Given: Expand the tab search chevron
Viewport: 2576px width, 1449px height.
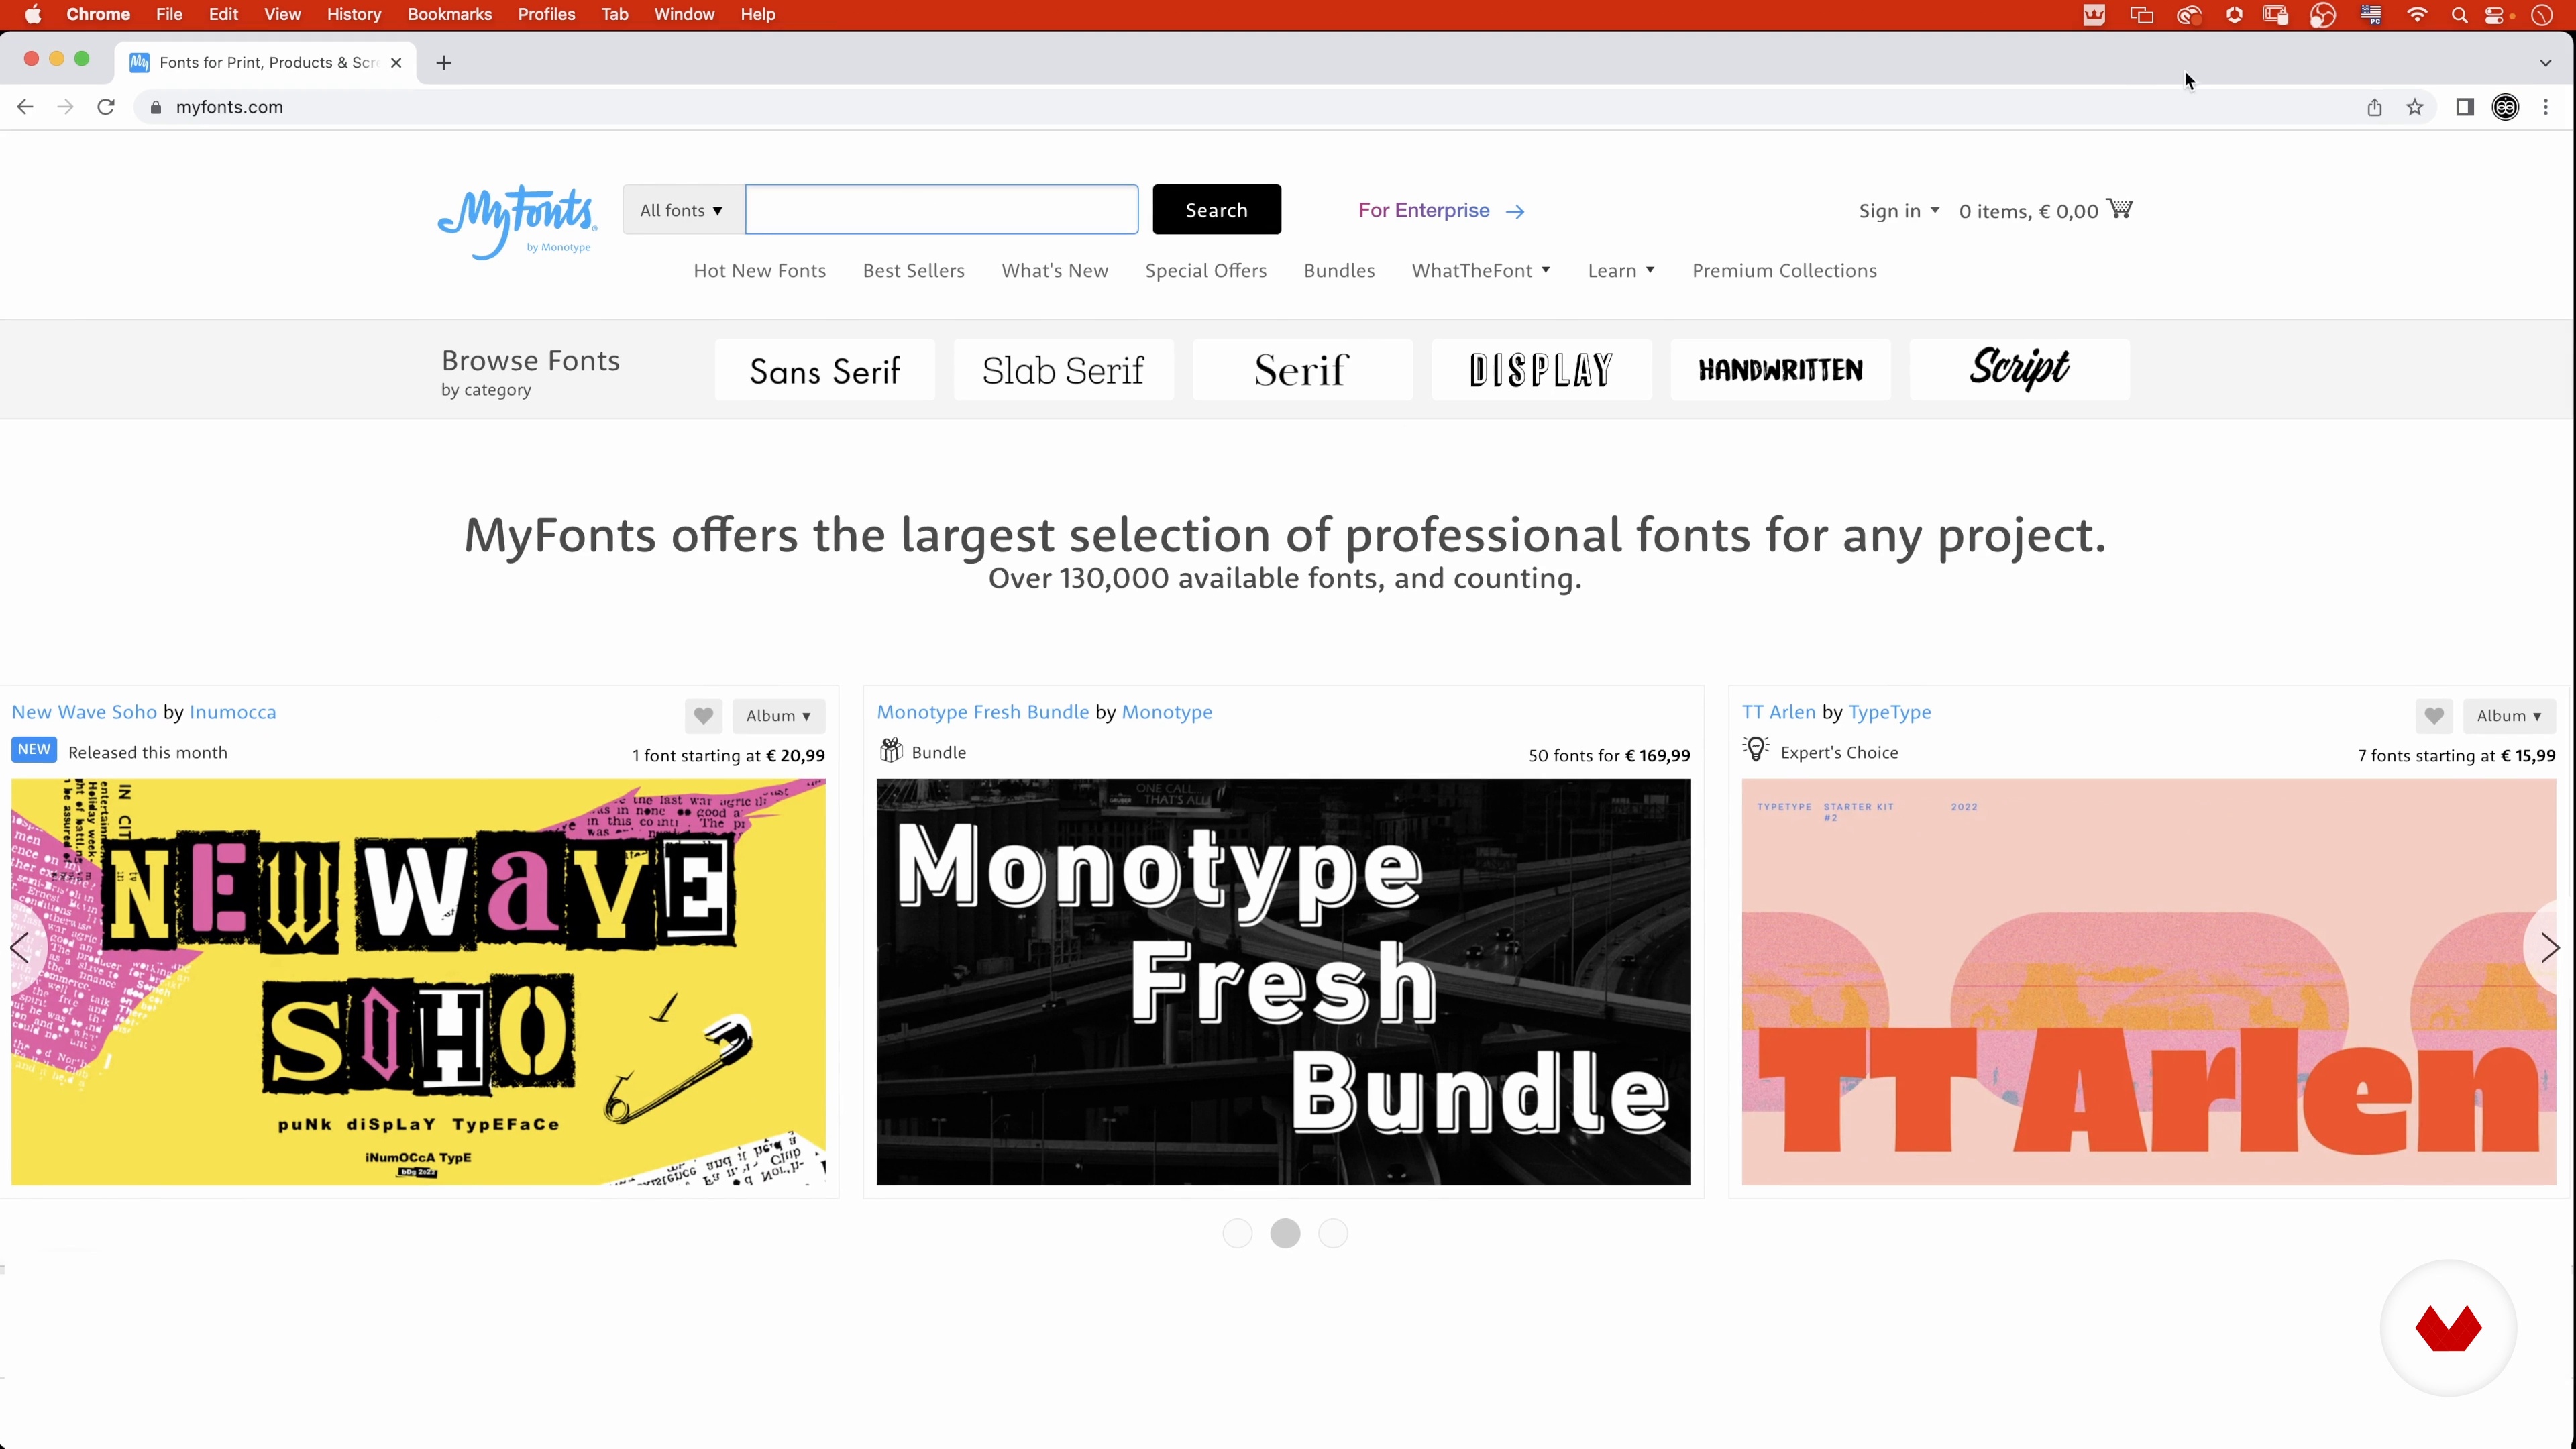Looking at the screenshot, I should 2545,63.
